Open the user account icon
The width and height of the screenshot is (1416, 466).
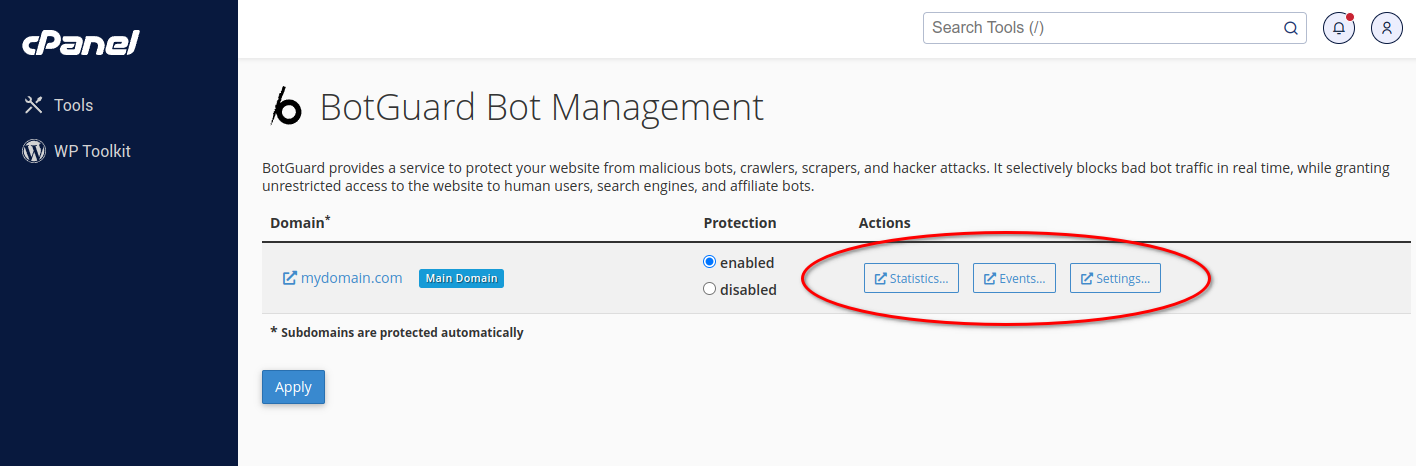tap(1387, 28)
